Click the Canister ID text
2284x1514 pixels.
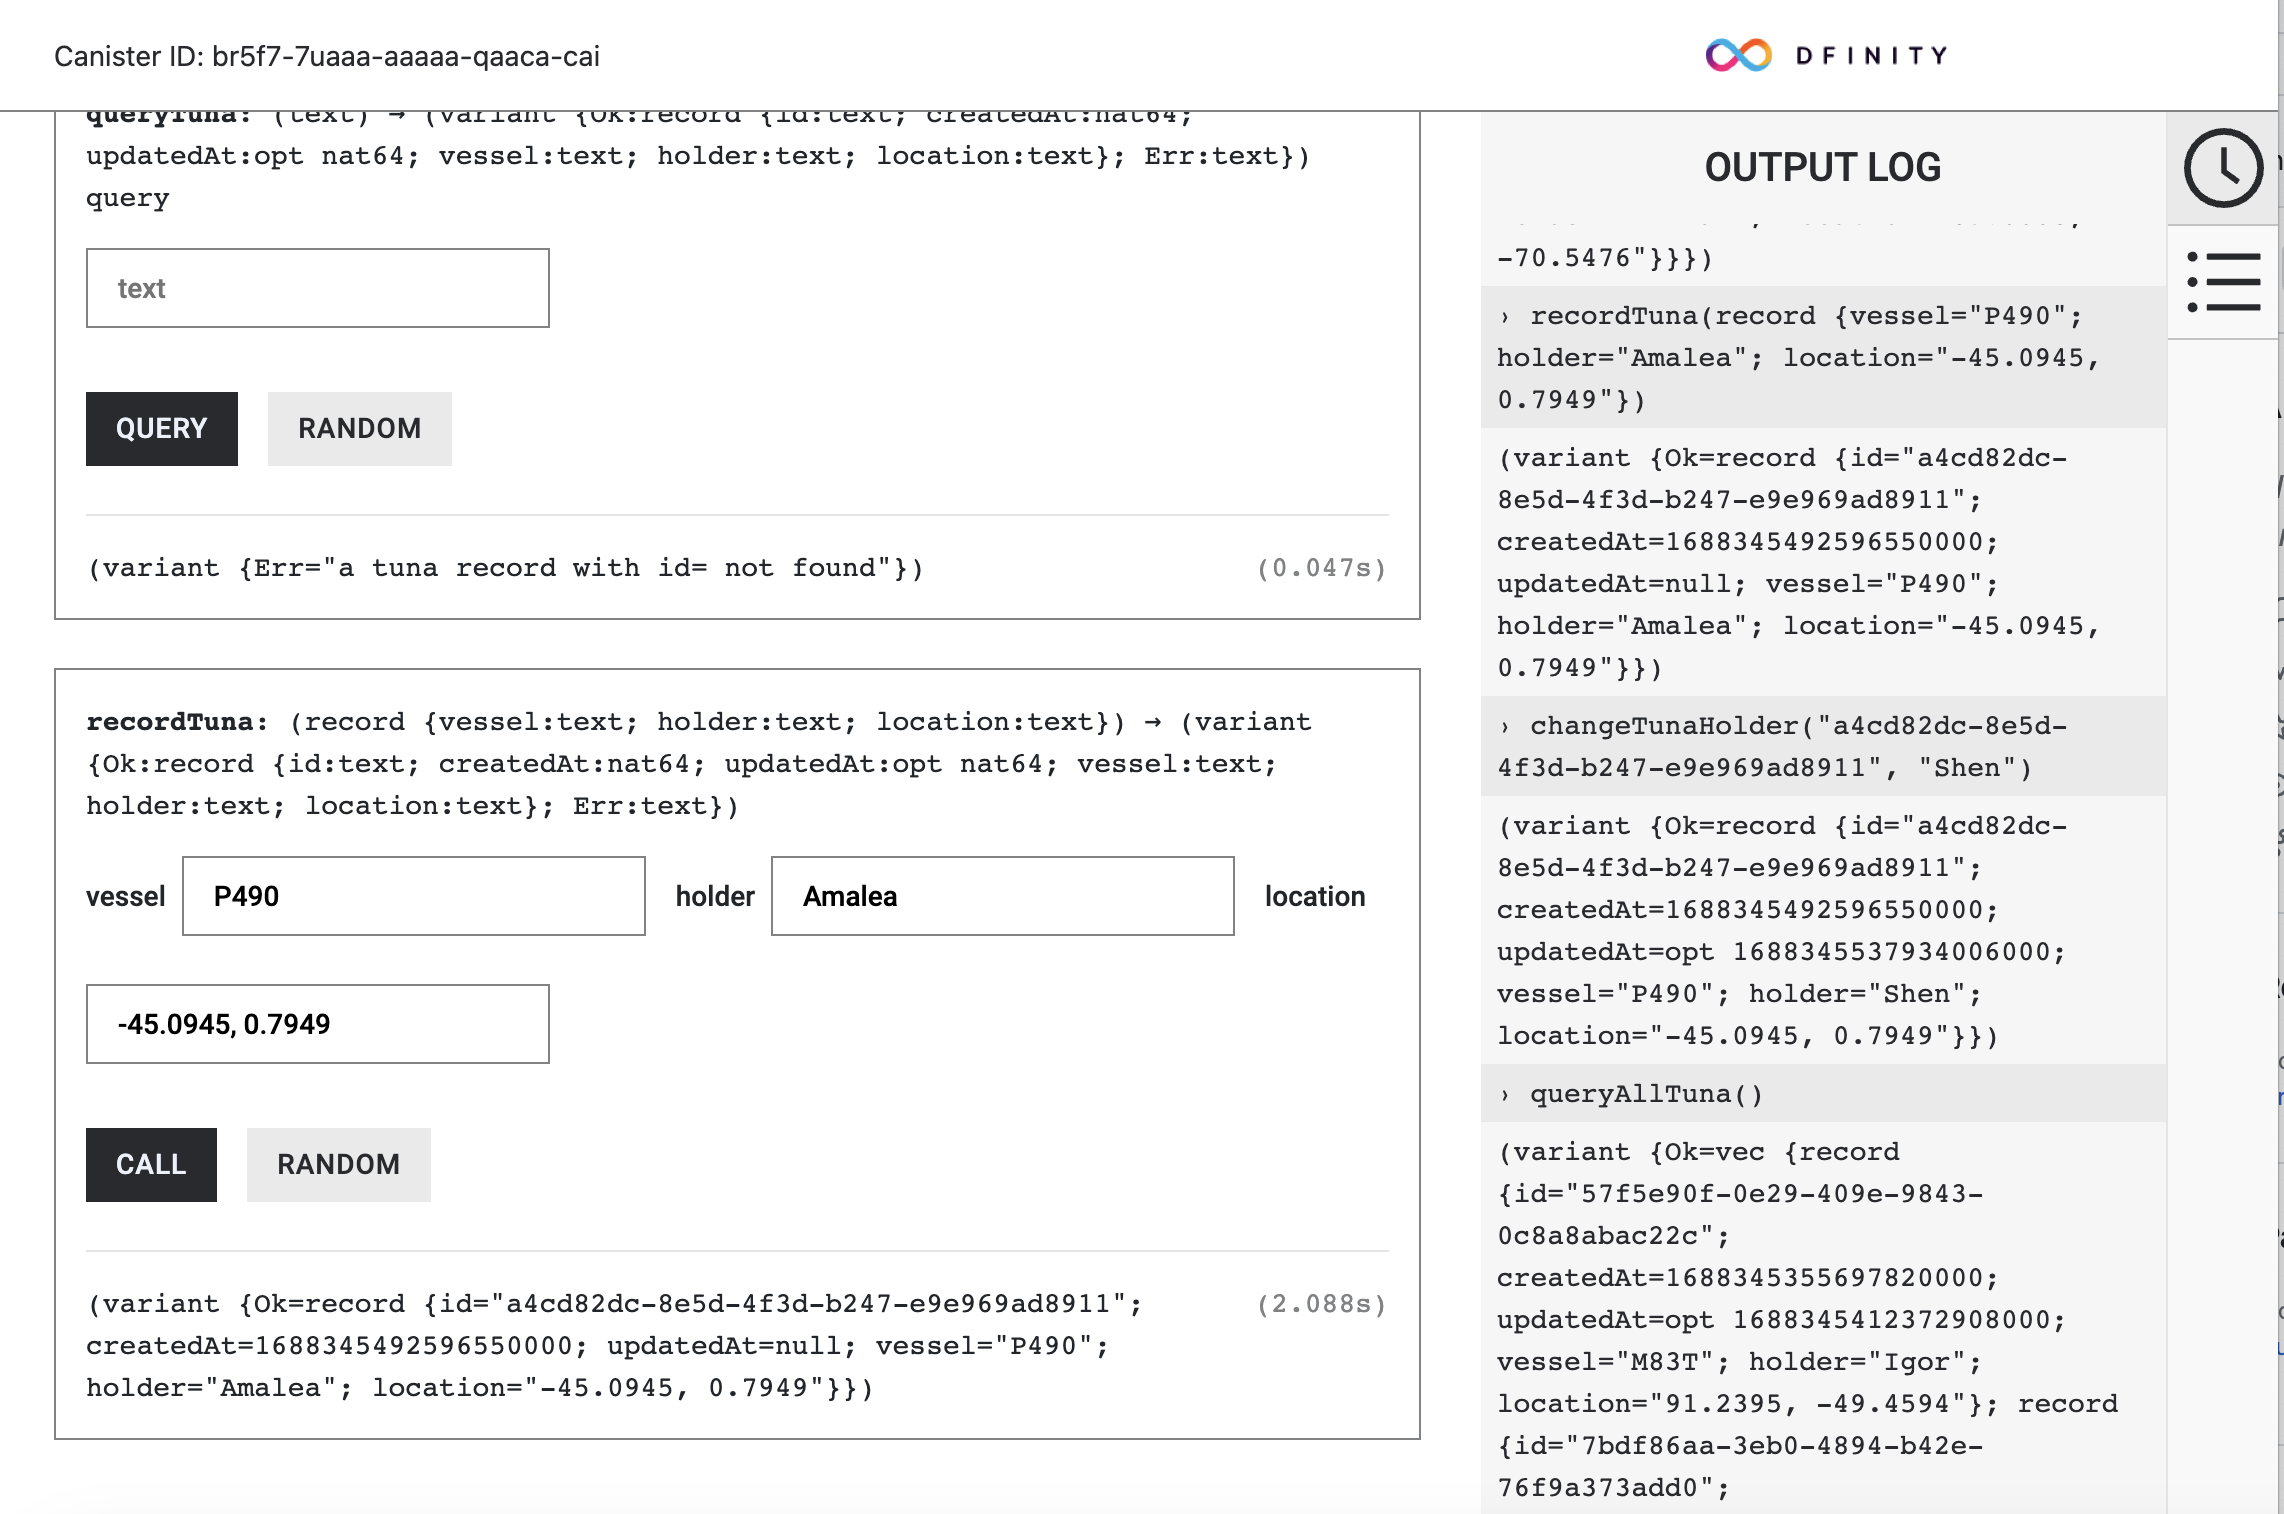[326, 56]
